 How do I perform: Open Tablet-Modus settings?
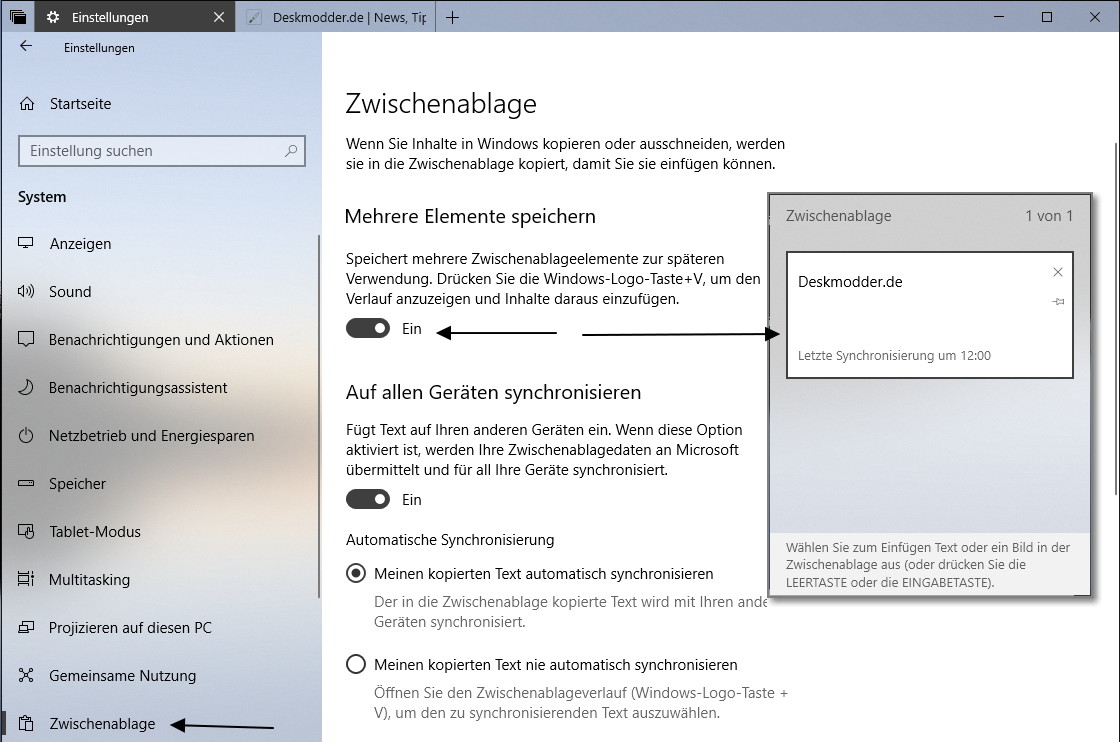(161, 531)
